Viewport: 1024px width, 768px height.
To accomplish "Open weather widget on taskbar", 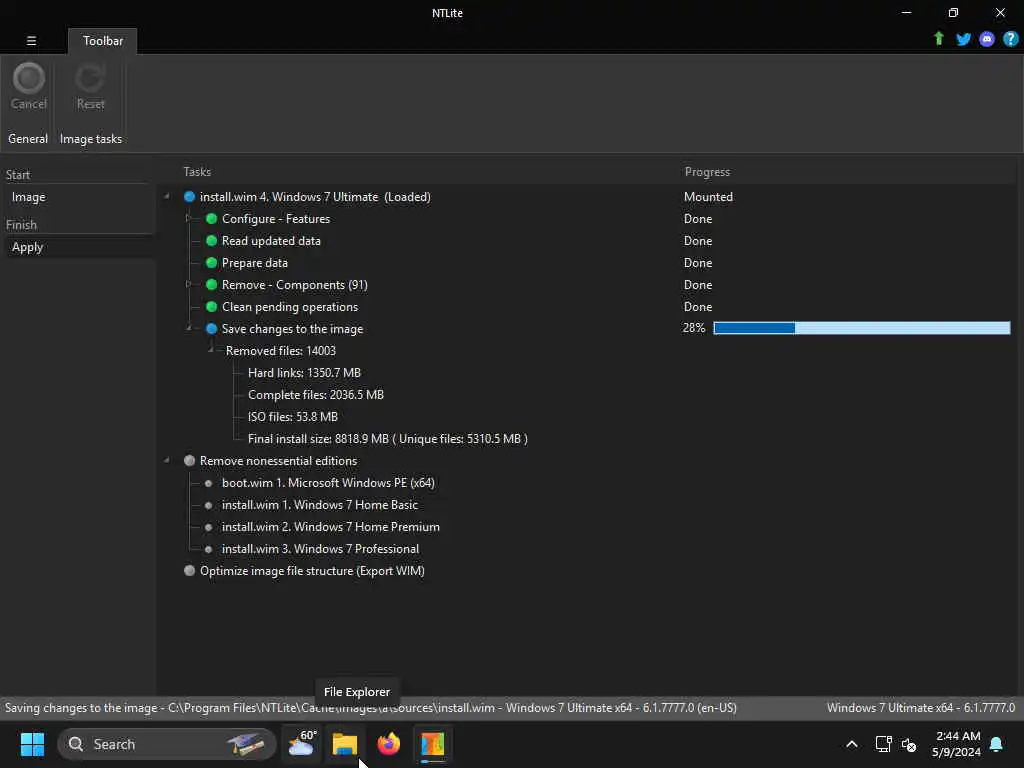I will coord(301,744).
